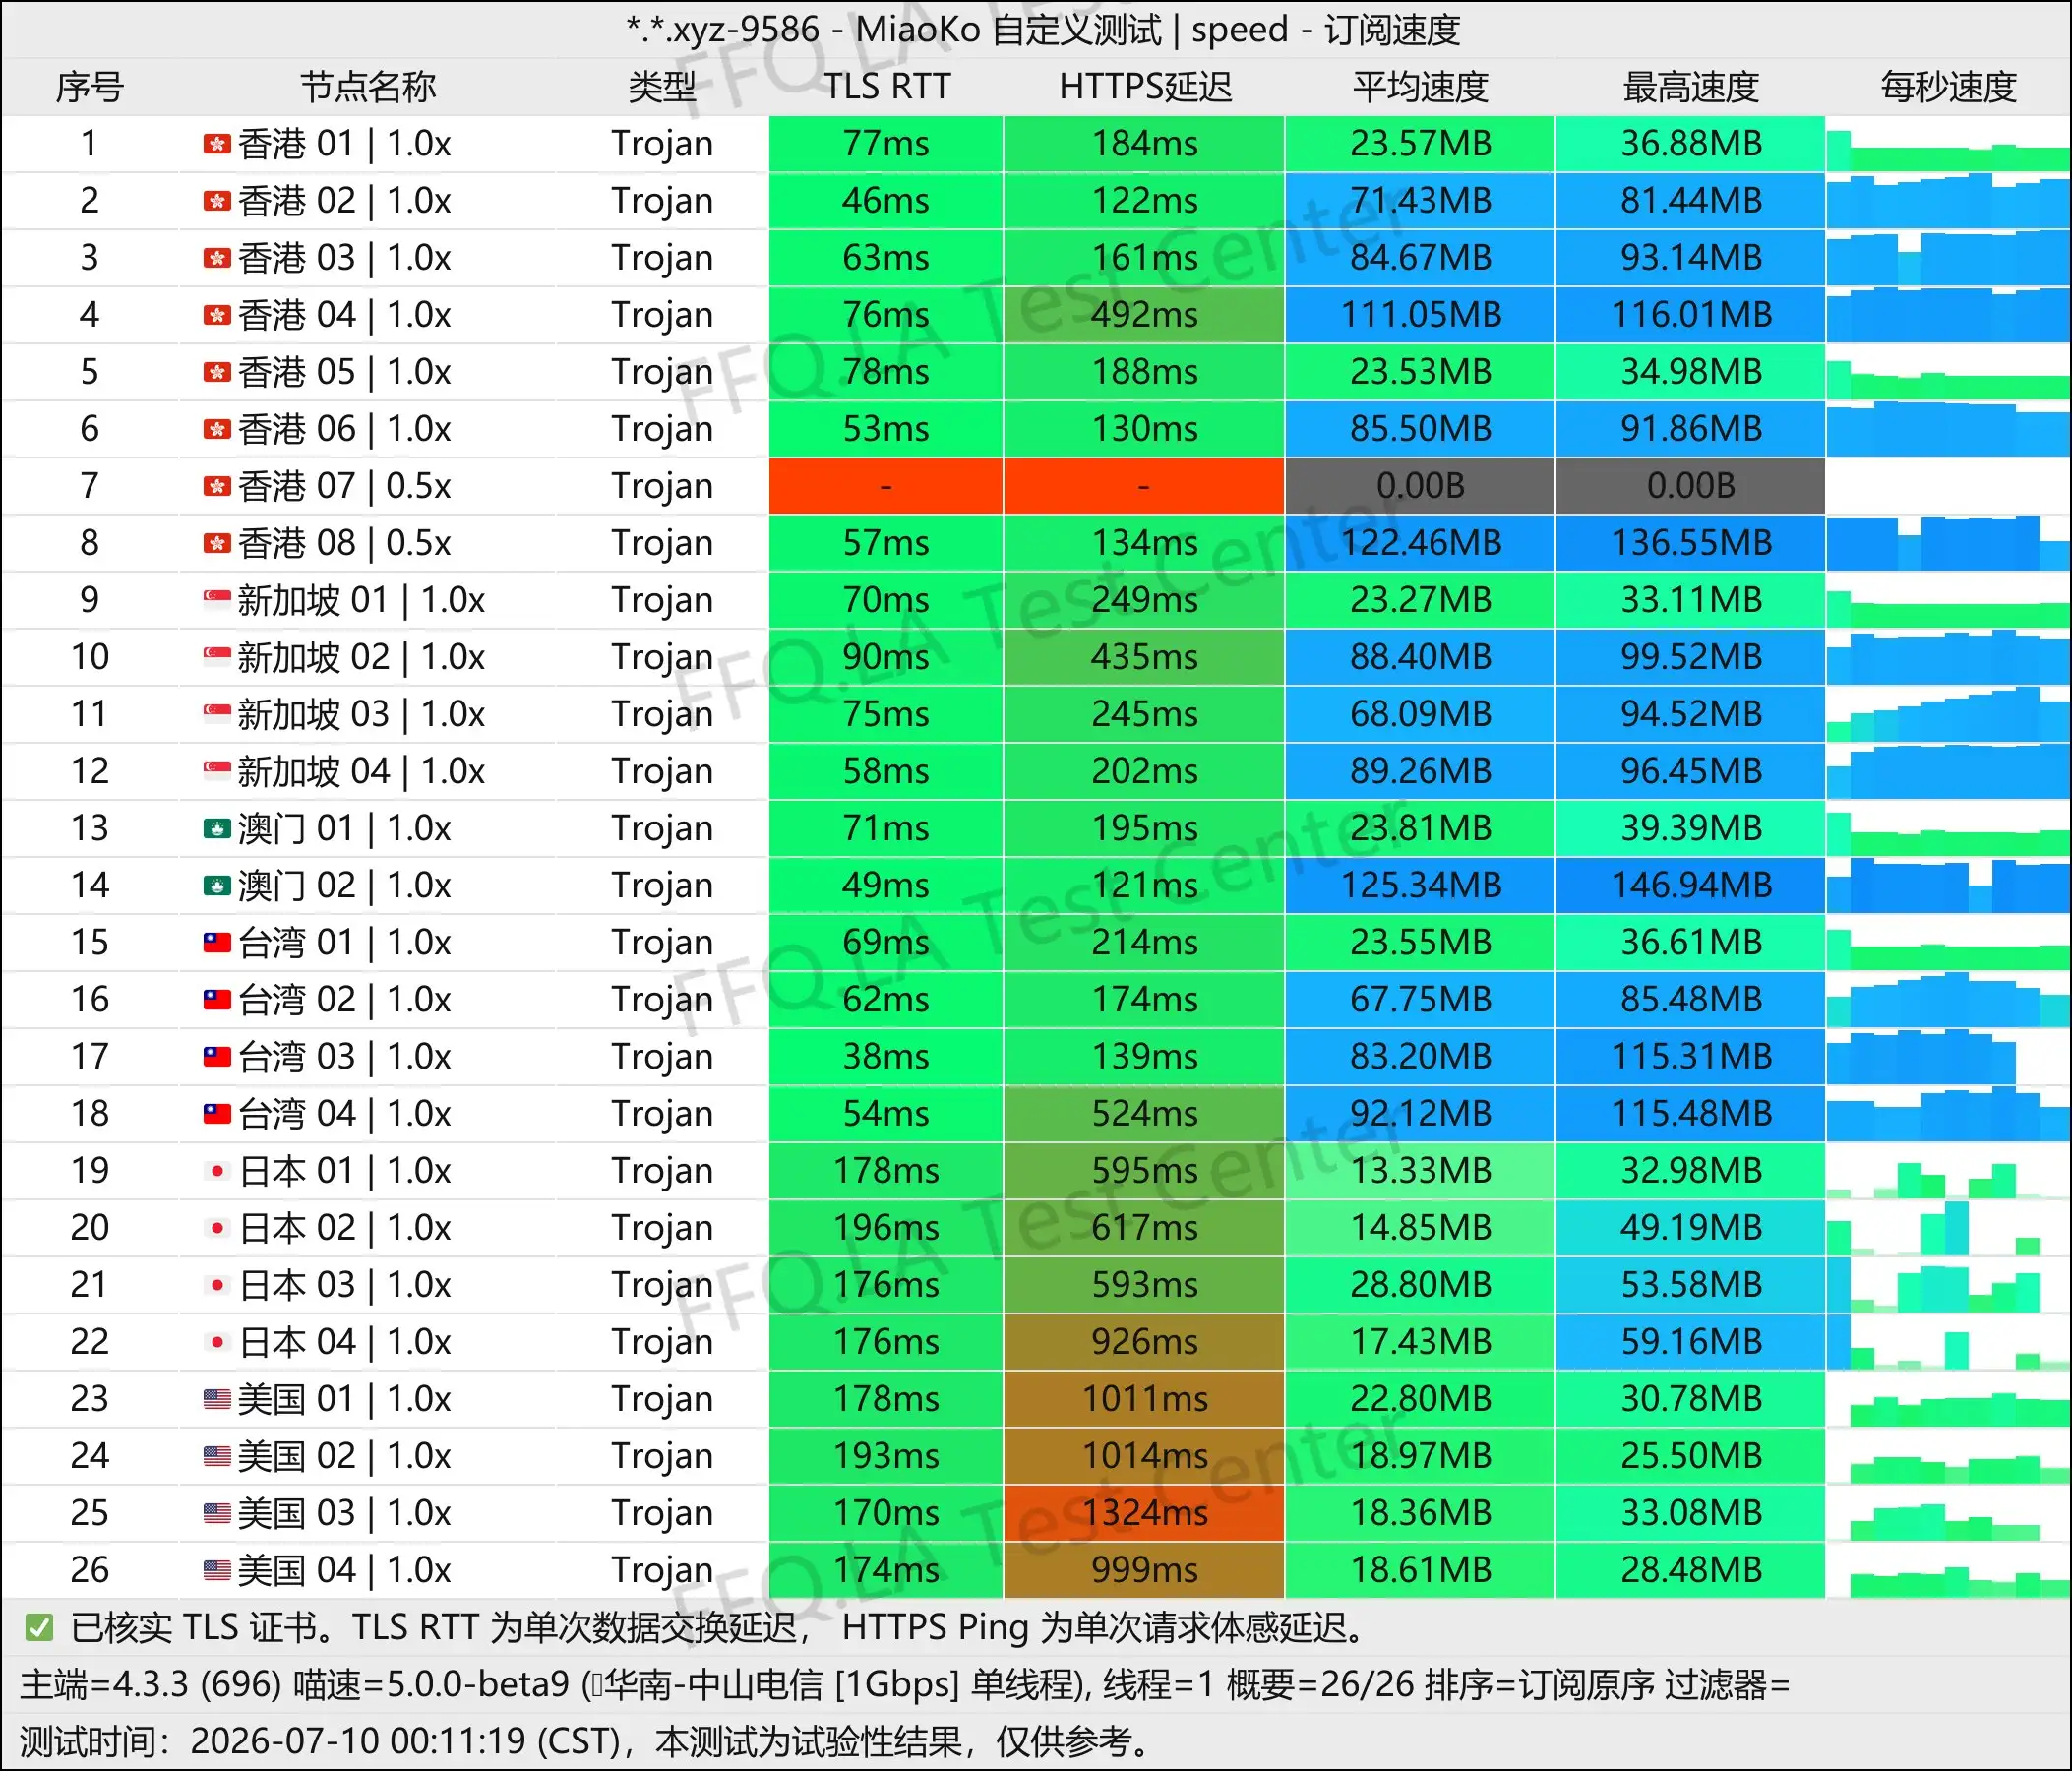Click the Japan flag beside 日本 04
Screen dimensions: 2072x1771
pos(217,1341)
